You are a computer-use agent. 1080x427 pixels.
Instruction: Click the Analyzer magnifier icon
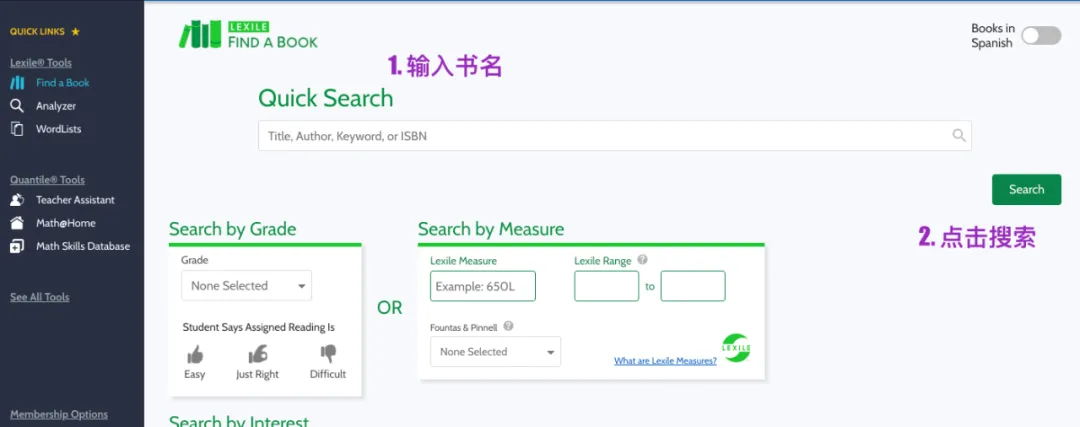click(x=17, y=106)
